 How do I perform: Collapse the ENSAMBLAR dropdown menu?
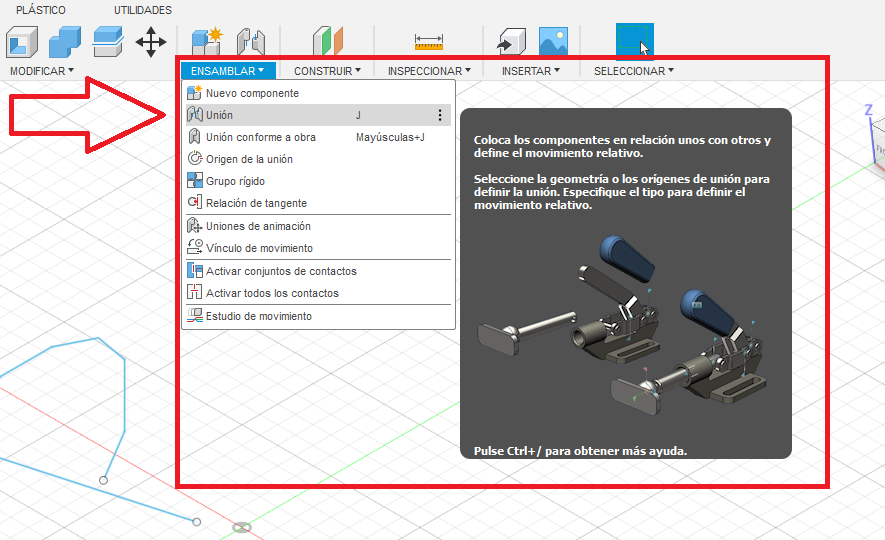point(227,71)
